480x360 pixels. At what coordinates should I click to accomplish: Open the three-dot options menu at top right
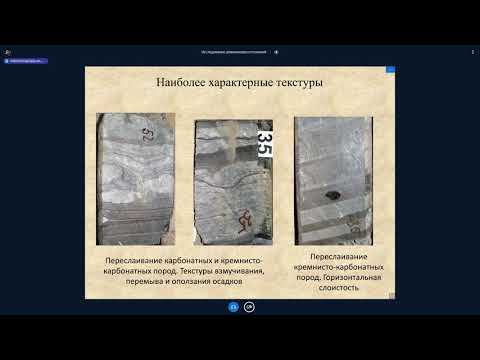coord(473,52)
